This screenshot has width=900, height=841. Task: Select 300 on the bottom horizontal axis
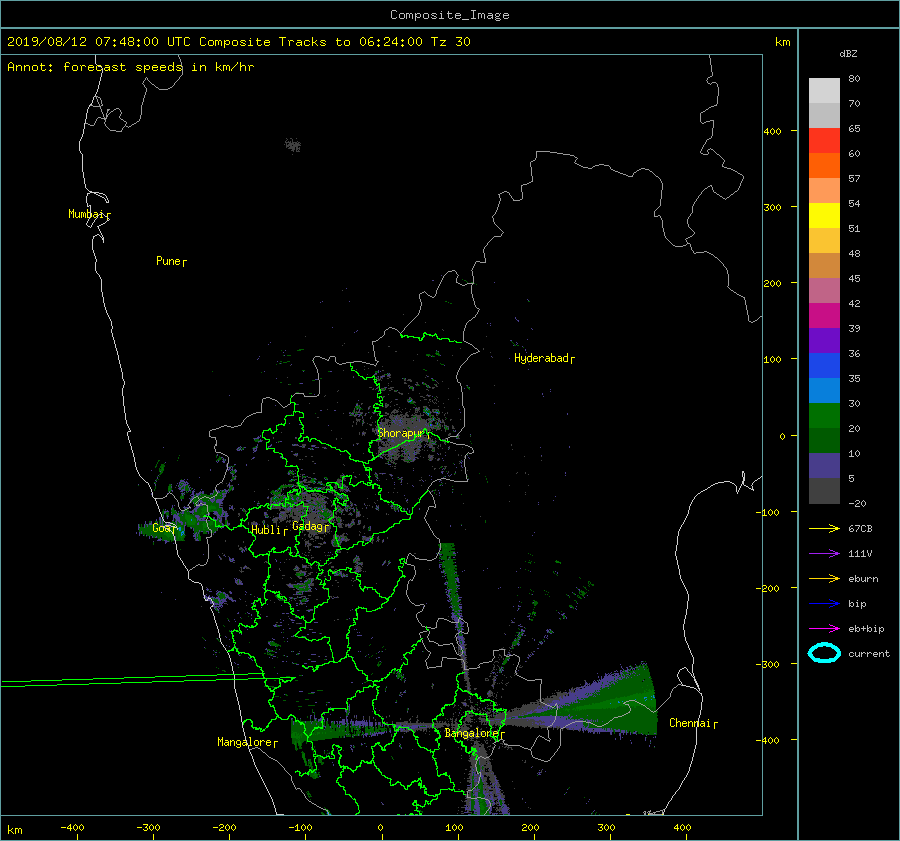click(606, 828)
